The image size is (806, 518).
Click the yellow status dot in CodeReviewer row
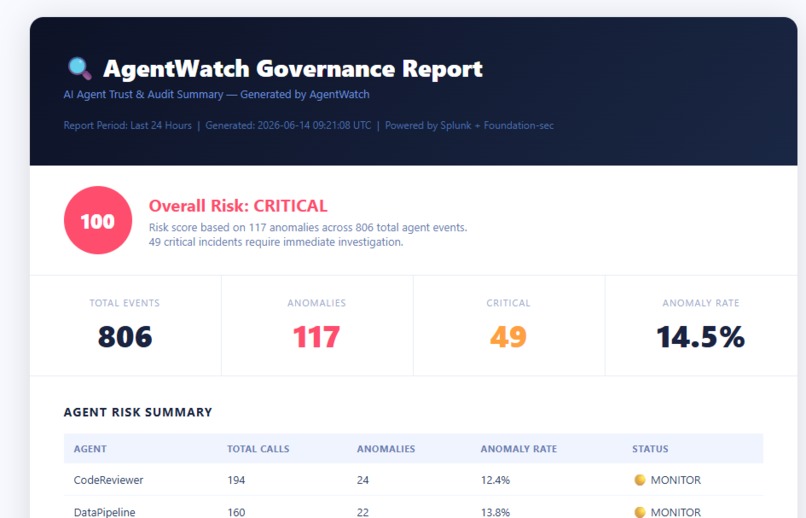(x=640, y=480)
